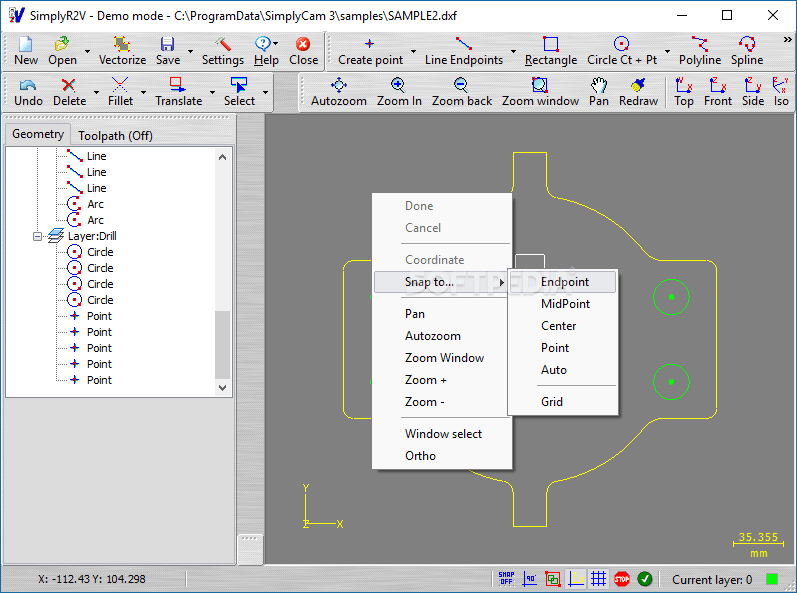The height and width of the screenshot is (593, 797).
Task: Click the Autozoom icon in toolbar
Action: [338, 91]
